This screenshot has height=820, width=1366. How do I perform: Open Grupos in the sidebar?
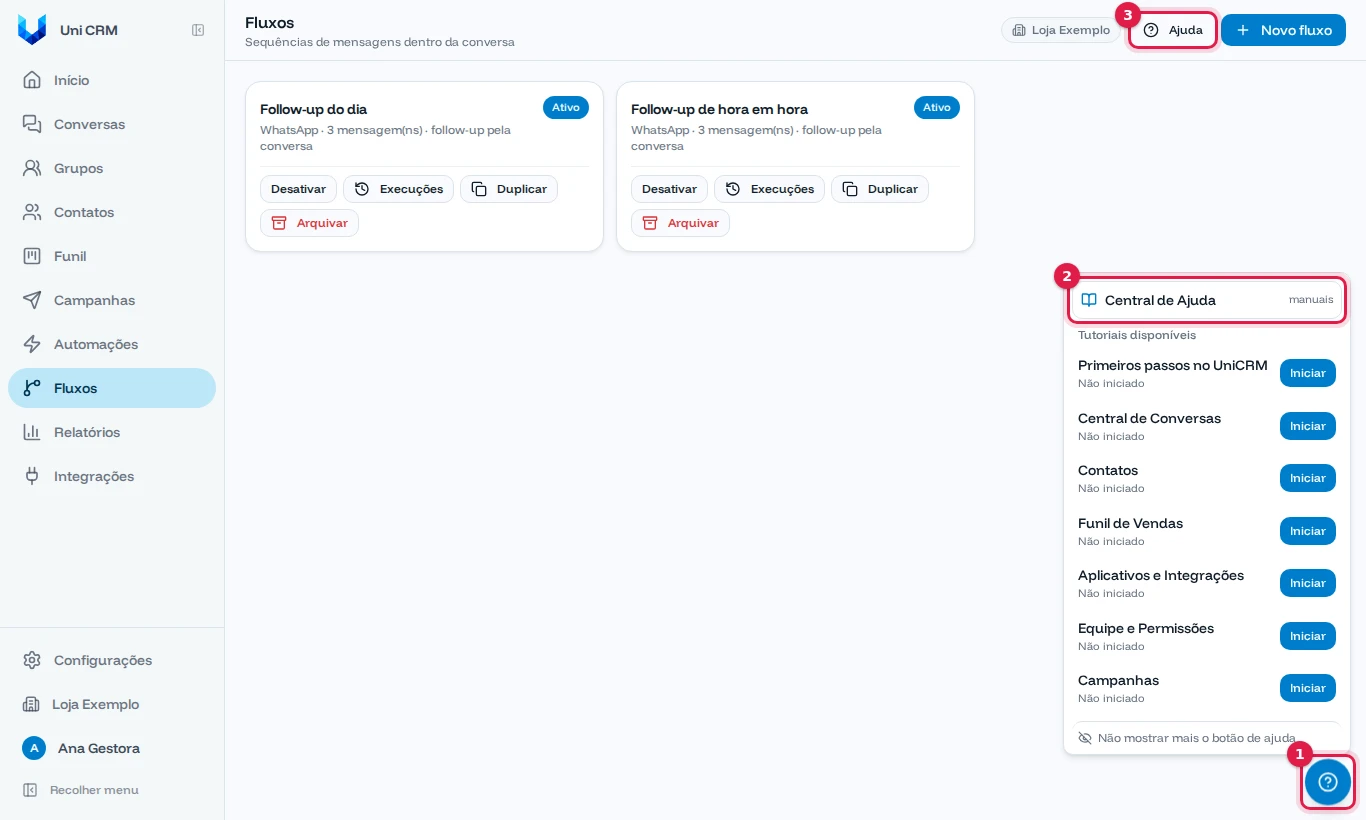click(x=112, y=168)
